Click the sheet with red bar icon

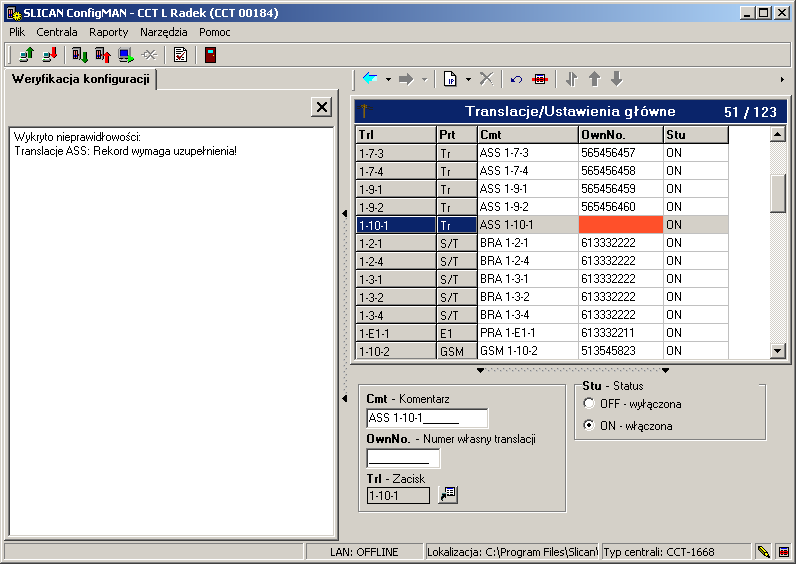[x=540, y=79]
